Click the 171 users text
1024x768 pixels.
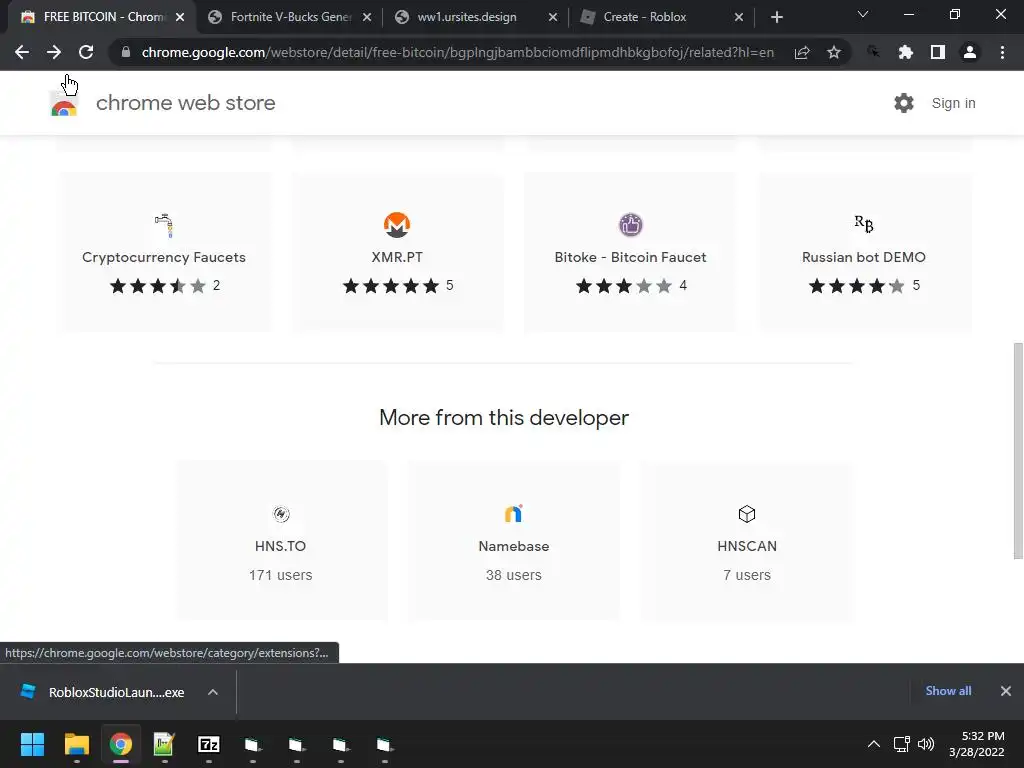(281, 575)
